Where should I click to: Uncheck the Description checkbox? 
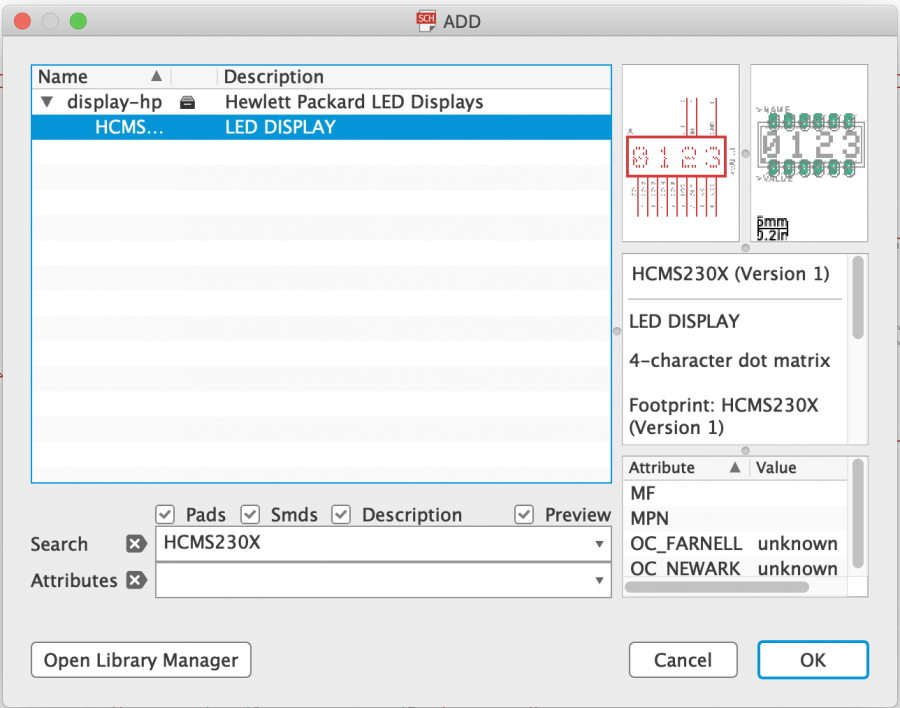click(x=342, y=514)
